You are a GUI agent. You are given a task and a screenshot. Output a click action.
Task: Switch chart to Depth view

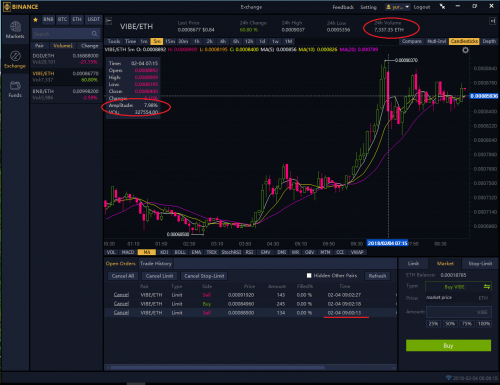(x=489, y=41)
